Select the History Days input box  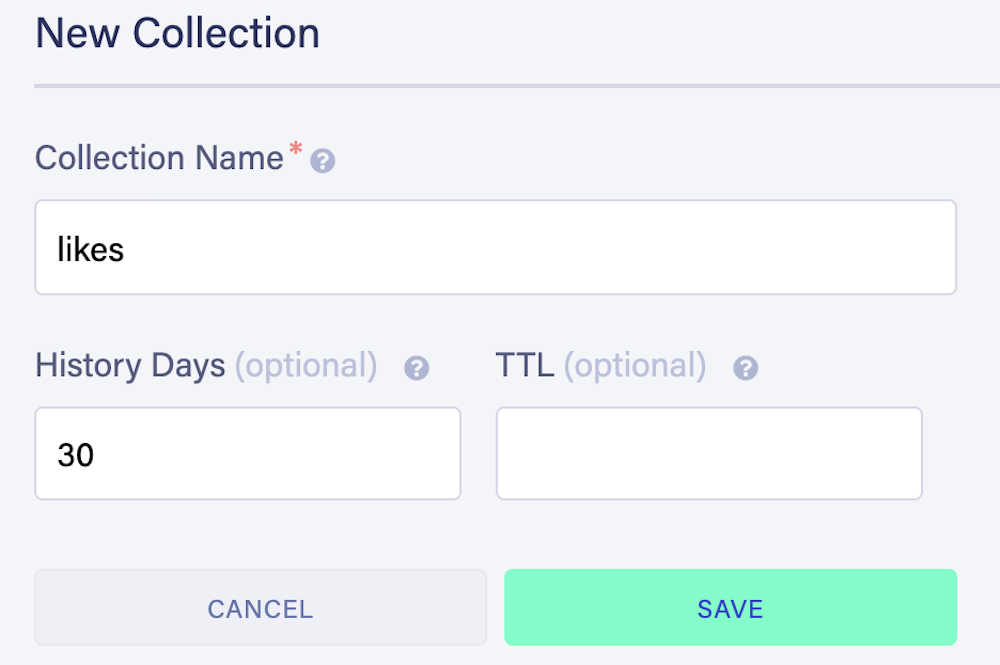pos(247,454)
